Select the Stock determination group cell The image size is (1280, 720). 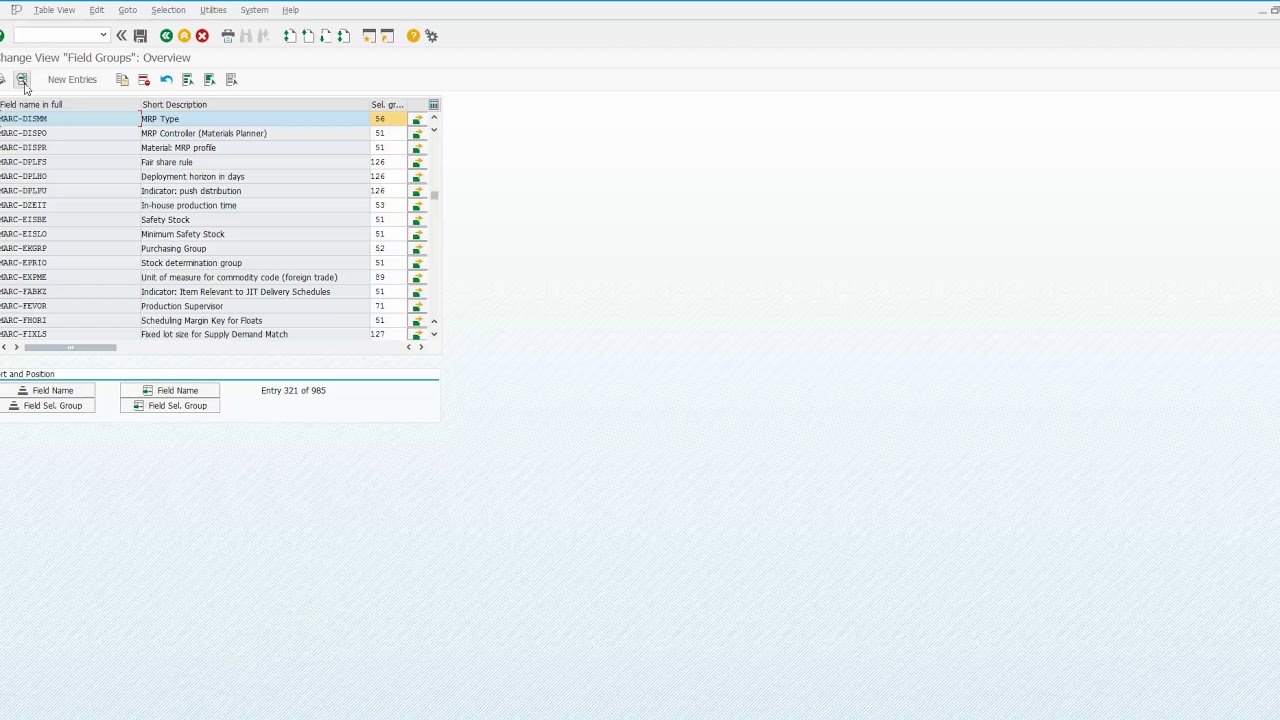(254, 263)
